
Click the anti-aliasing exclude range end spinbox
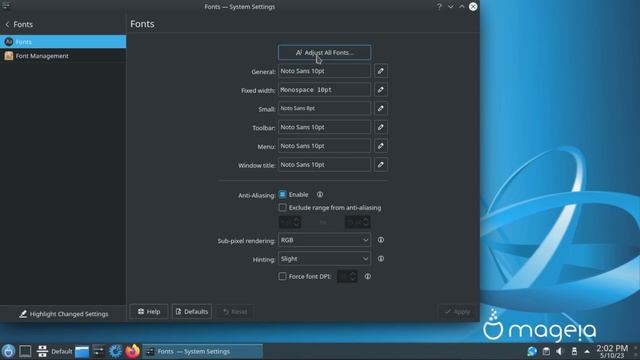pos(358,222)
